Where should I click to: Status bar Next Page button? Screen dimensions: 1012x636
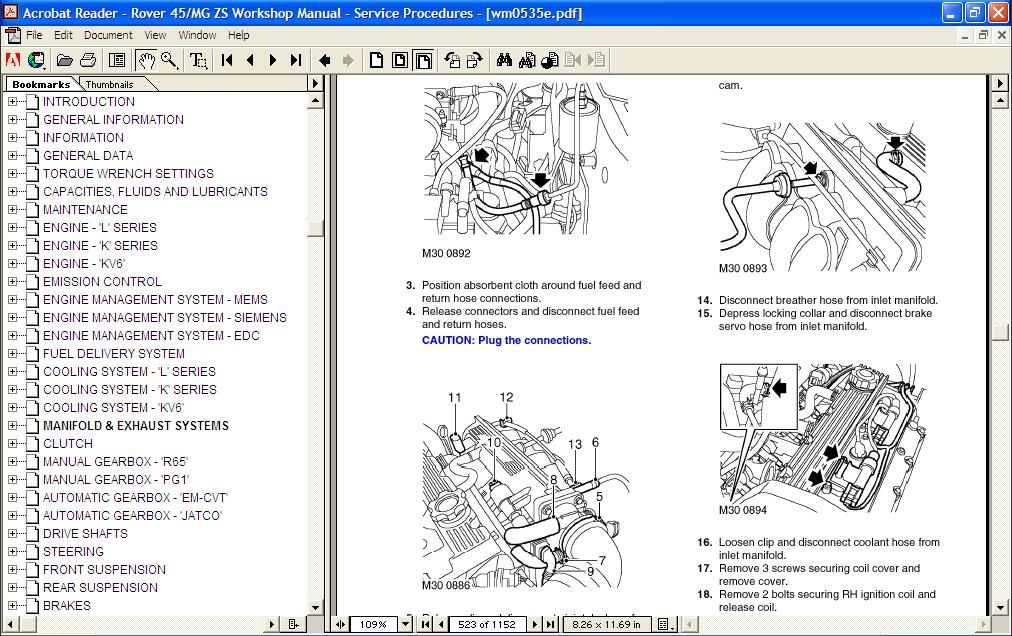click(534, 624)
